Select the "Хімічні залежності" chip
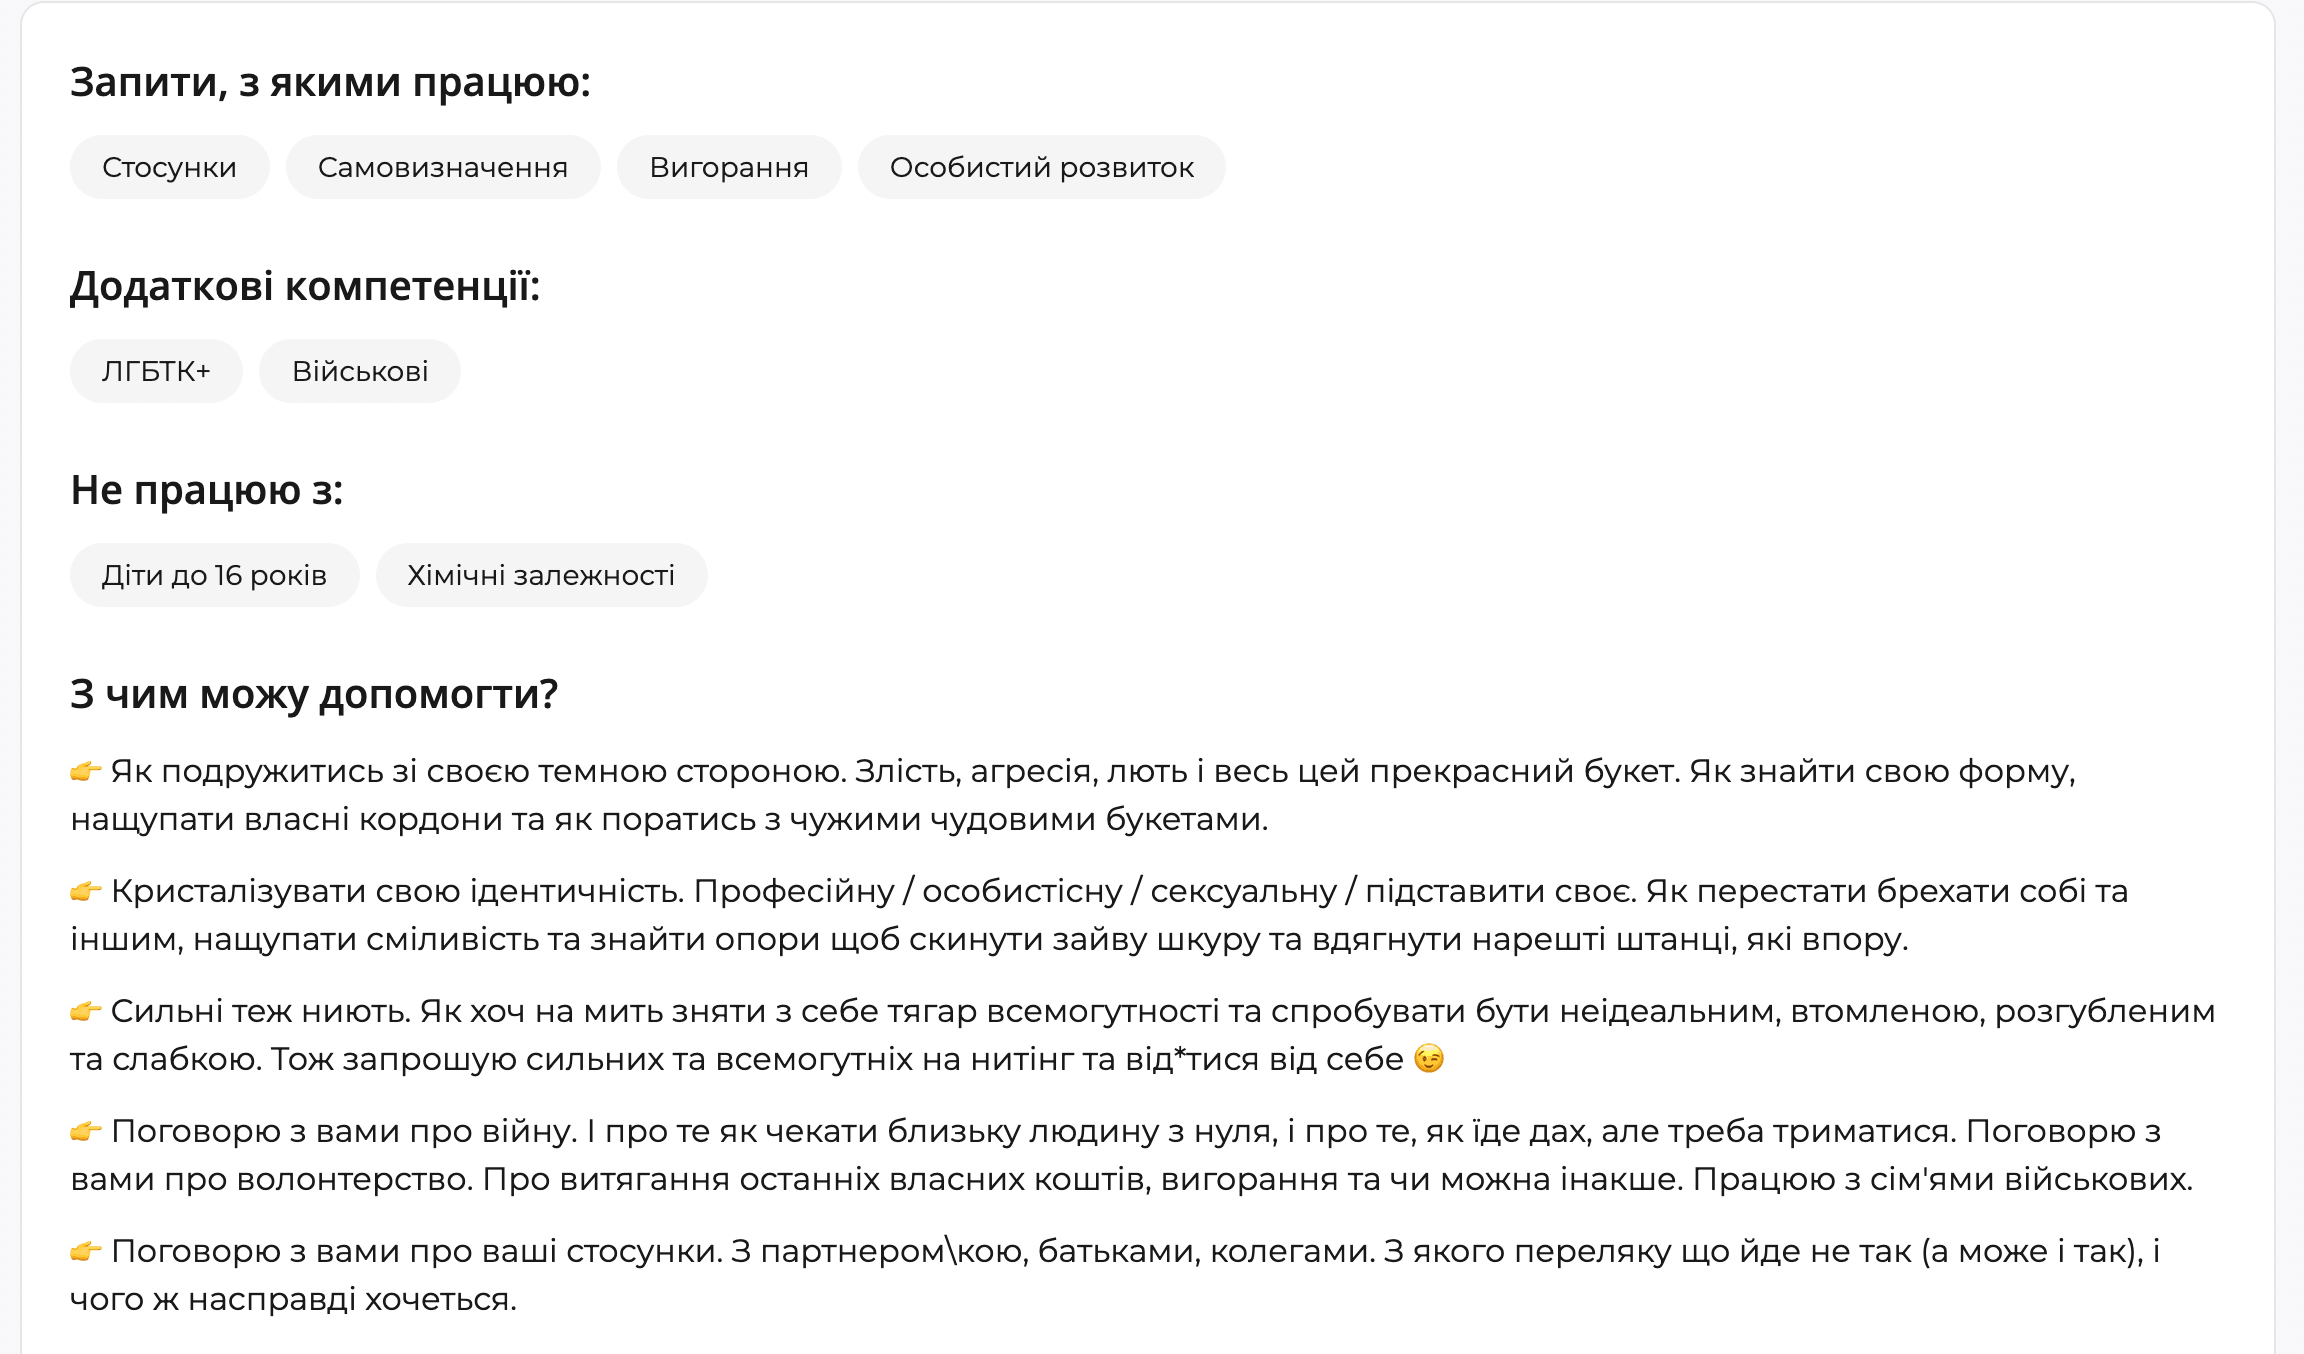 coord(541,574)
